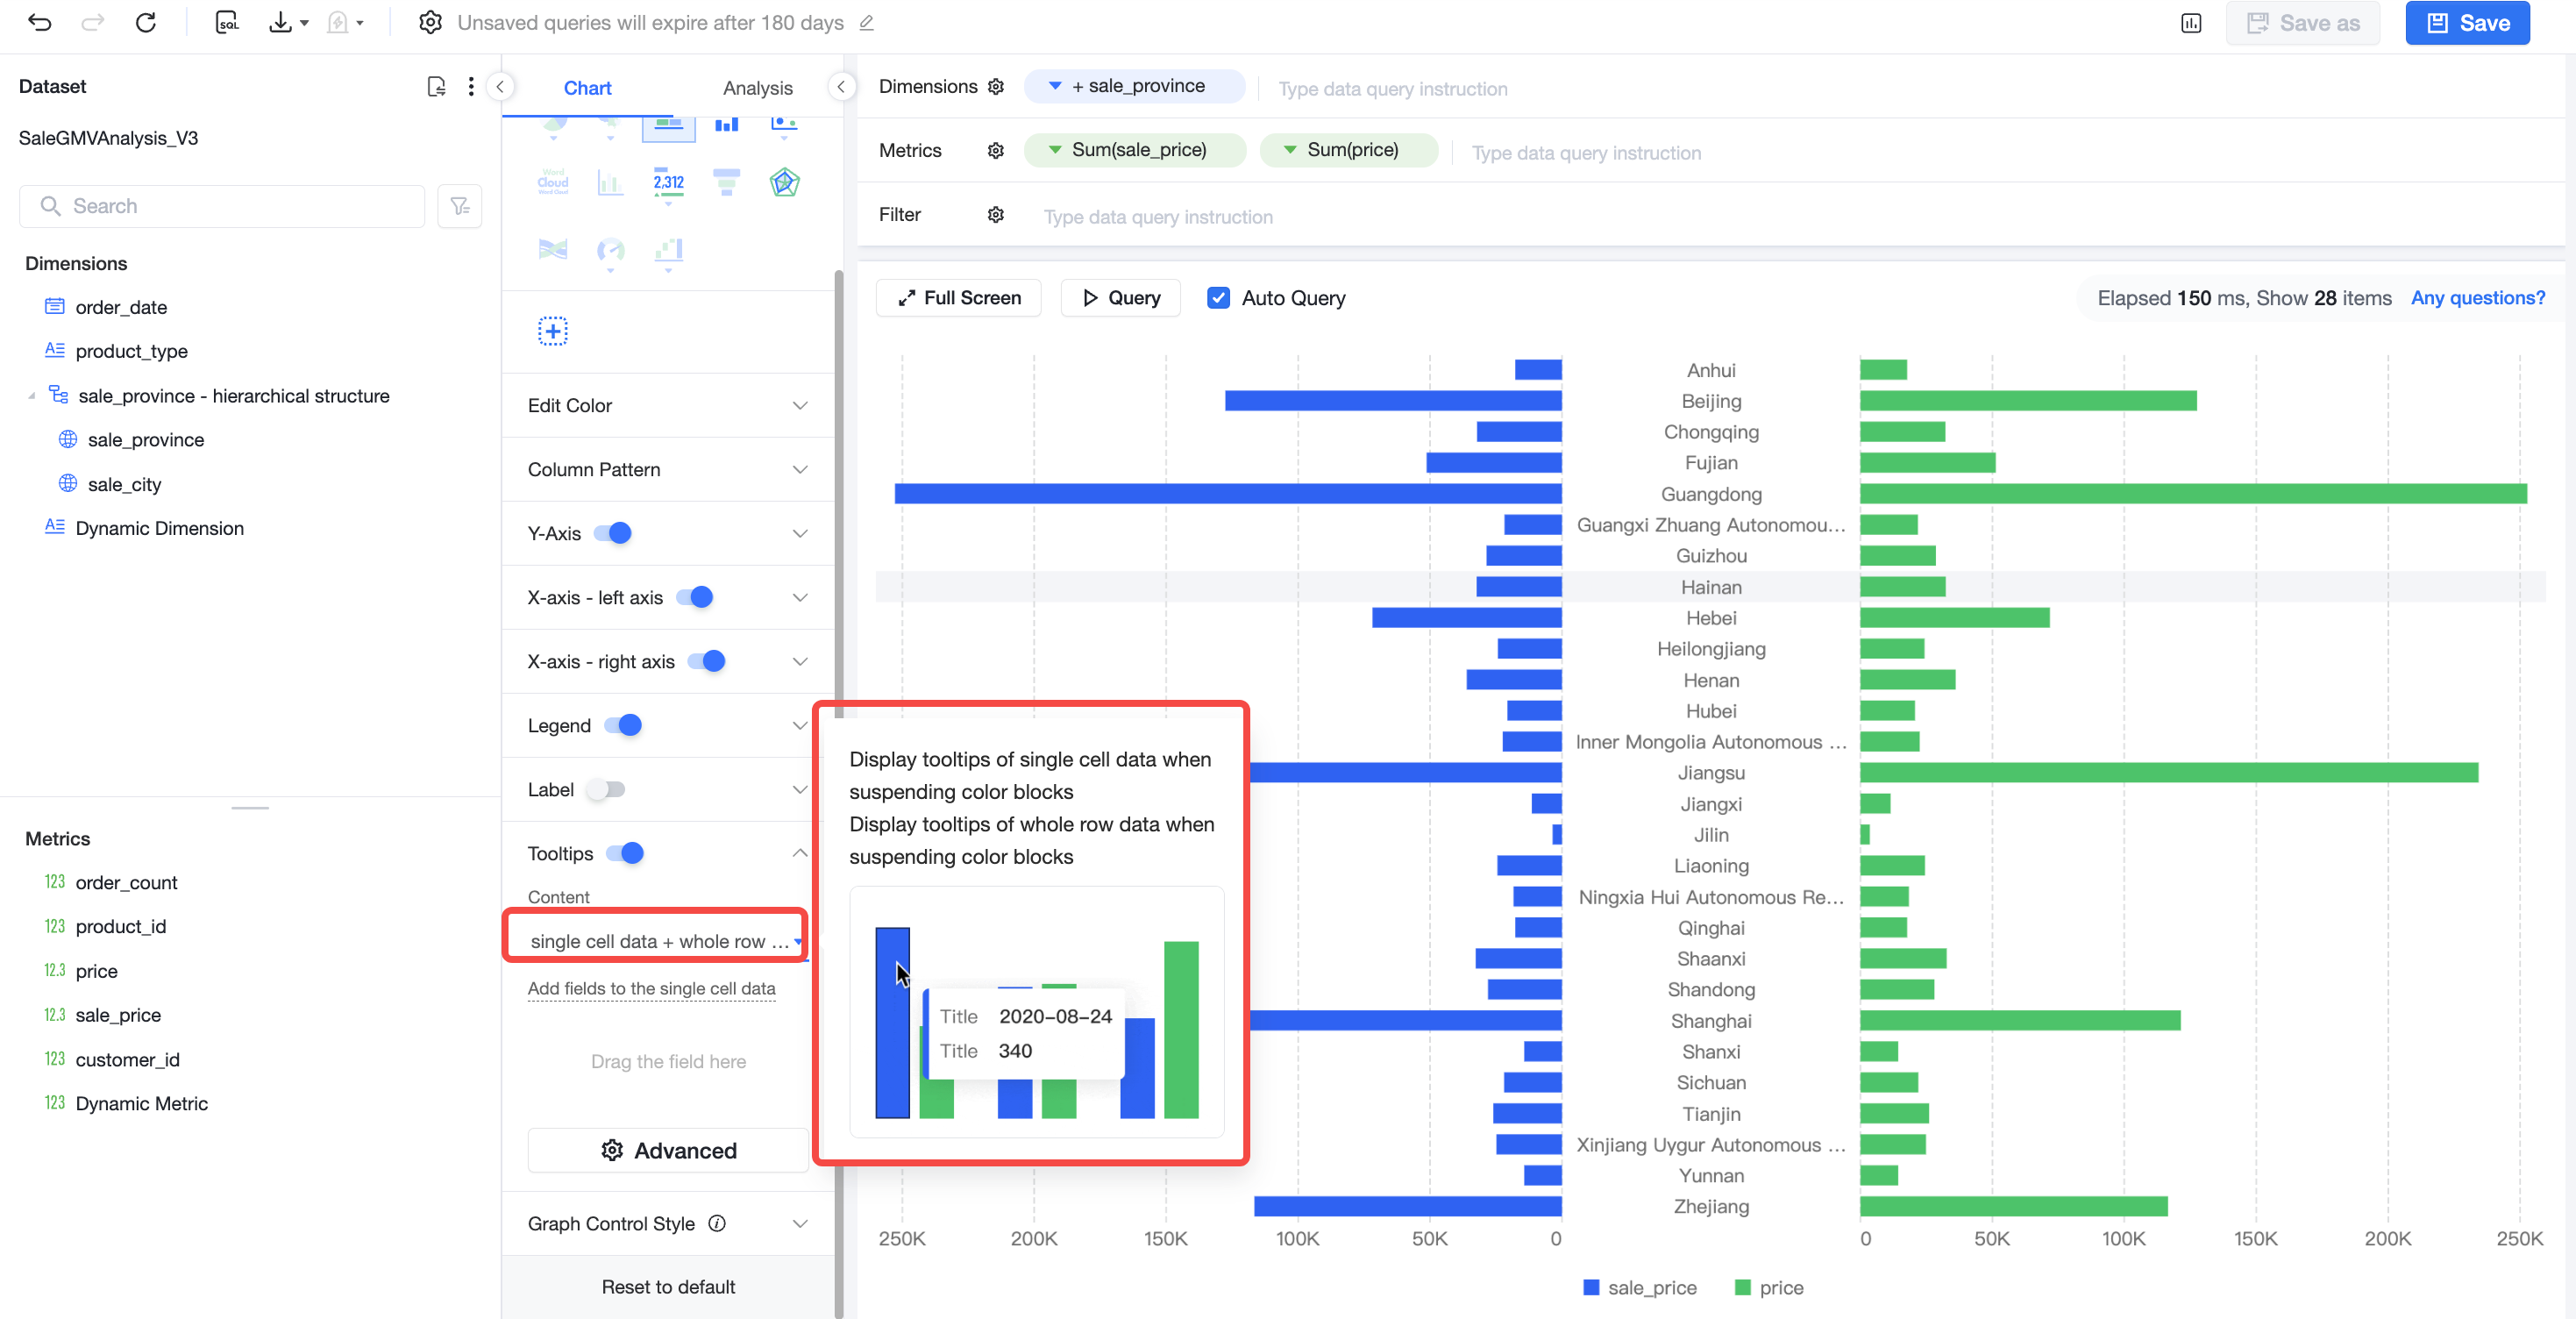Viewport: 2576px width, 1319px height.
Task: Disable the Y-Axis toggle
Action: click(x=613, y=534)
